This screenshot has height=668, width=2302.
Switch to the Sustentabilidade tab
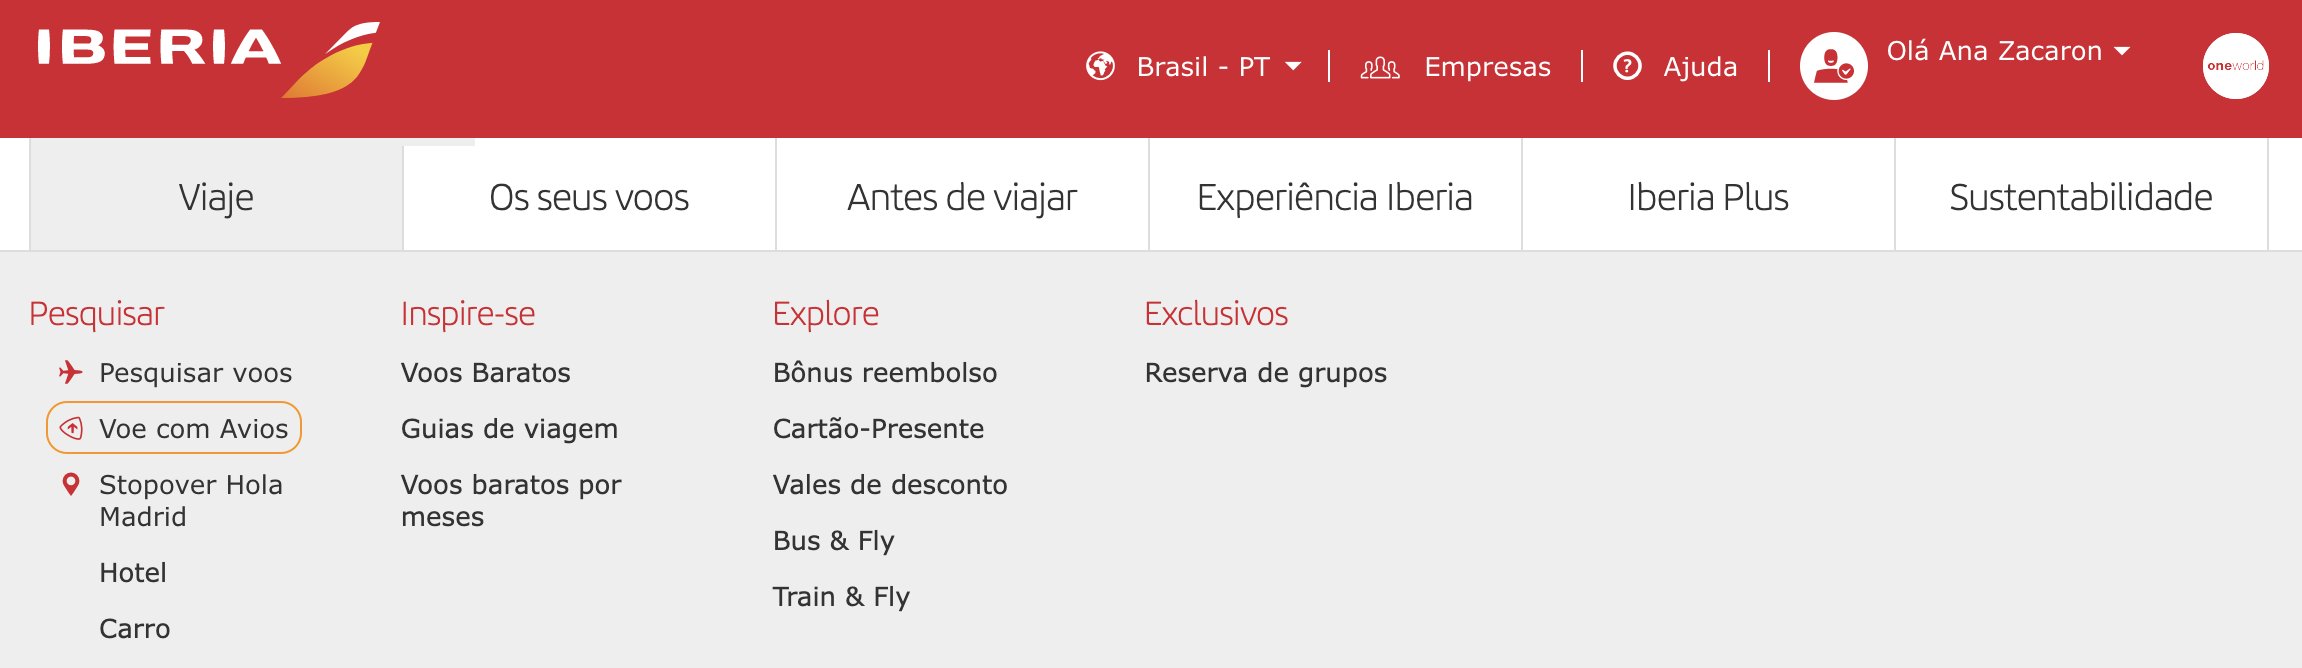(2081, 197)
